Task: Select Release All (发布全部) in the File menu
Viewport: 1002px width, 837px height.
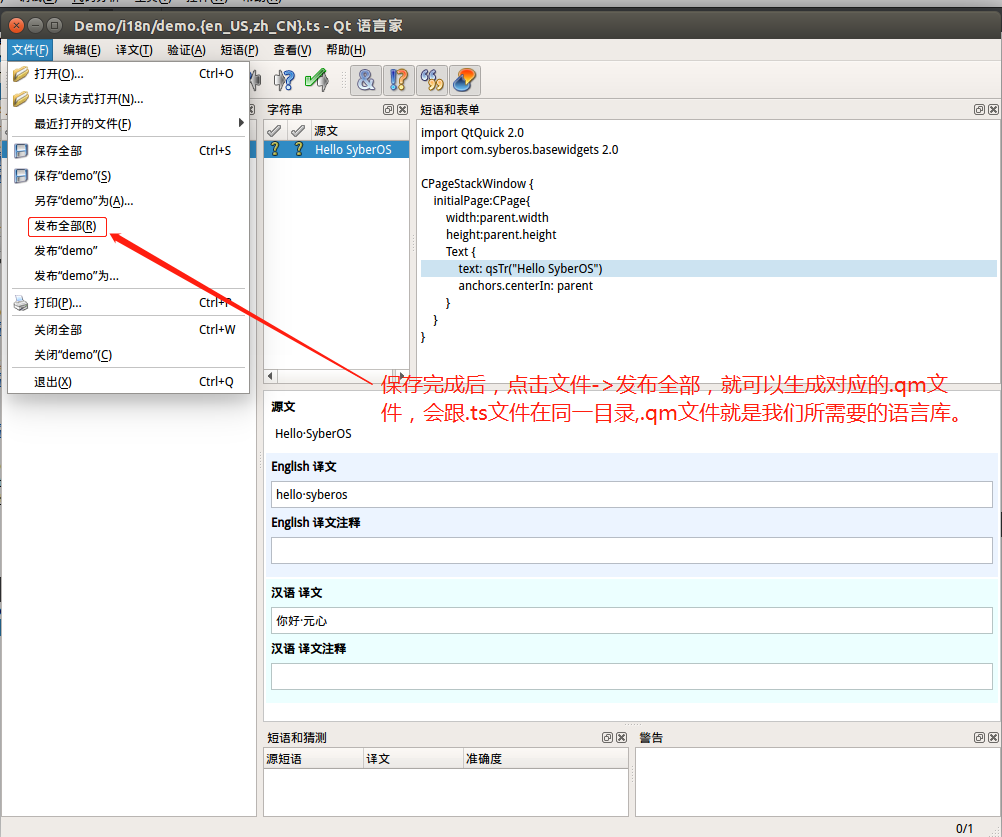Action: 66,227
